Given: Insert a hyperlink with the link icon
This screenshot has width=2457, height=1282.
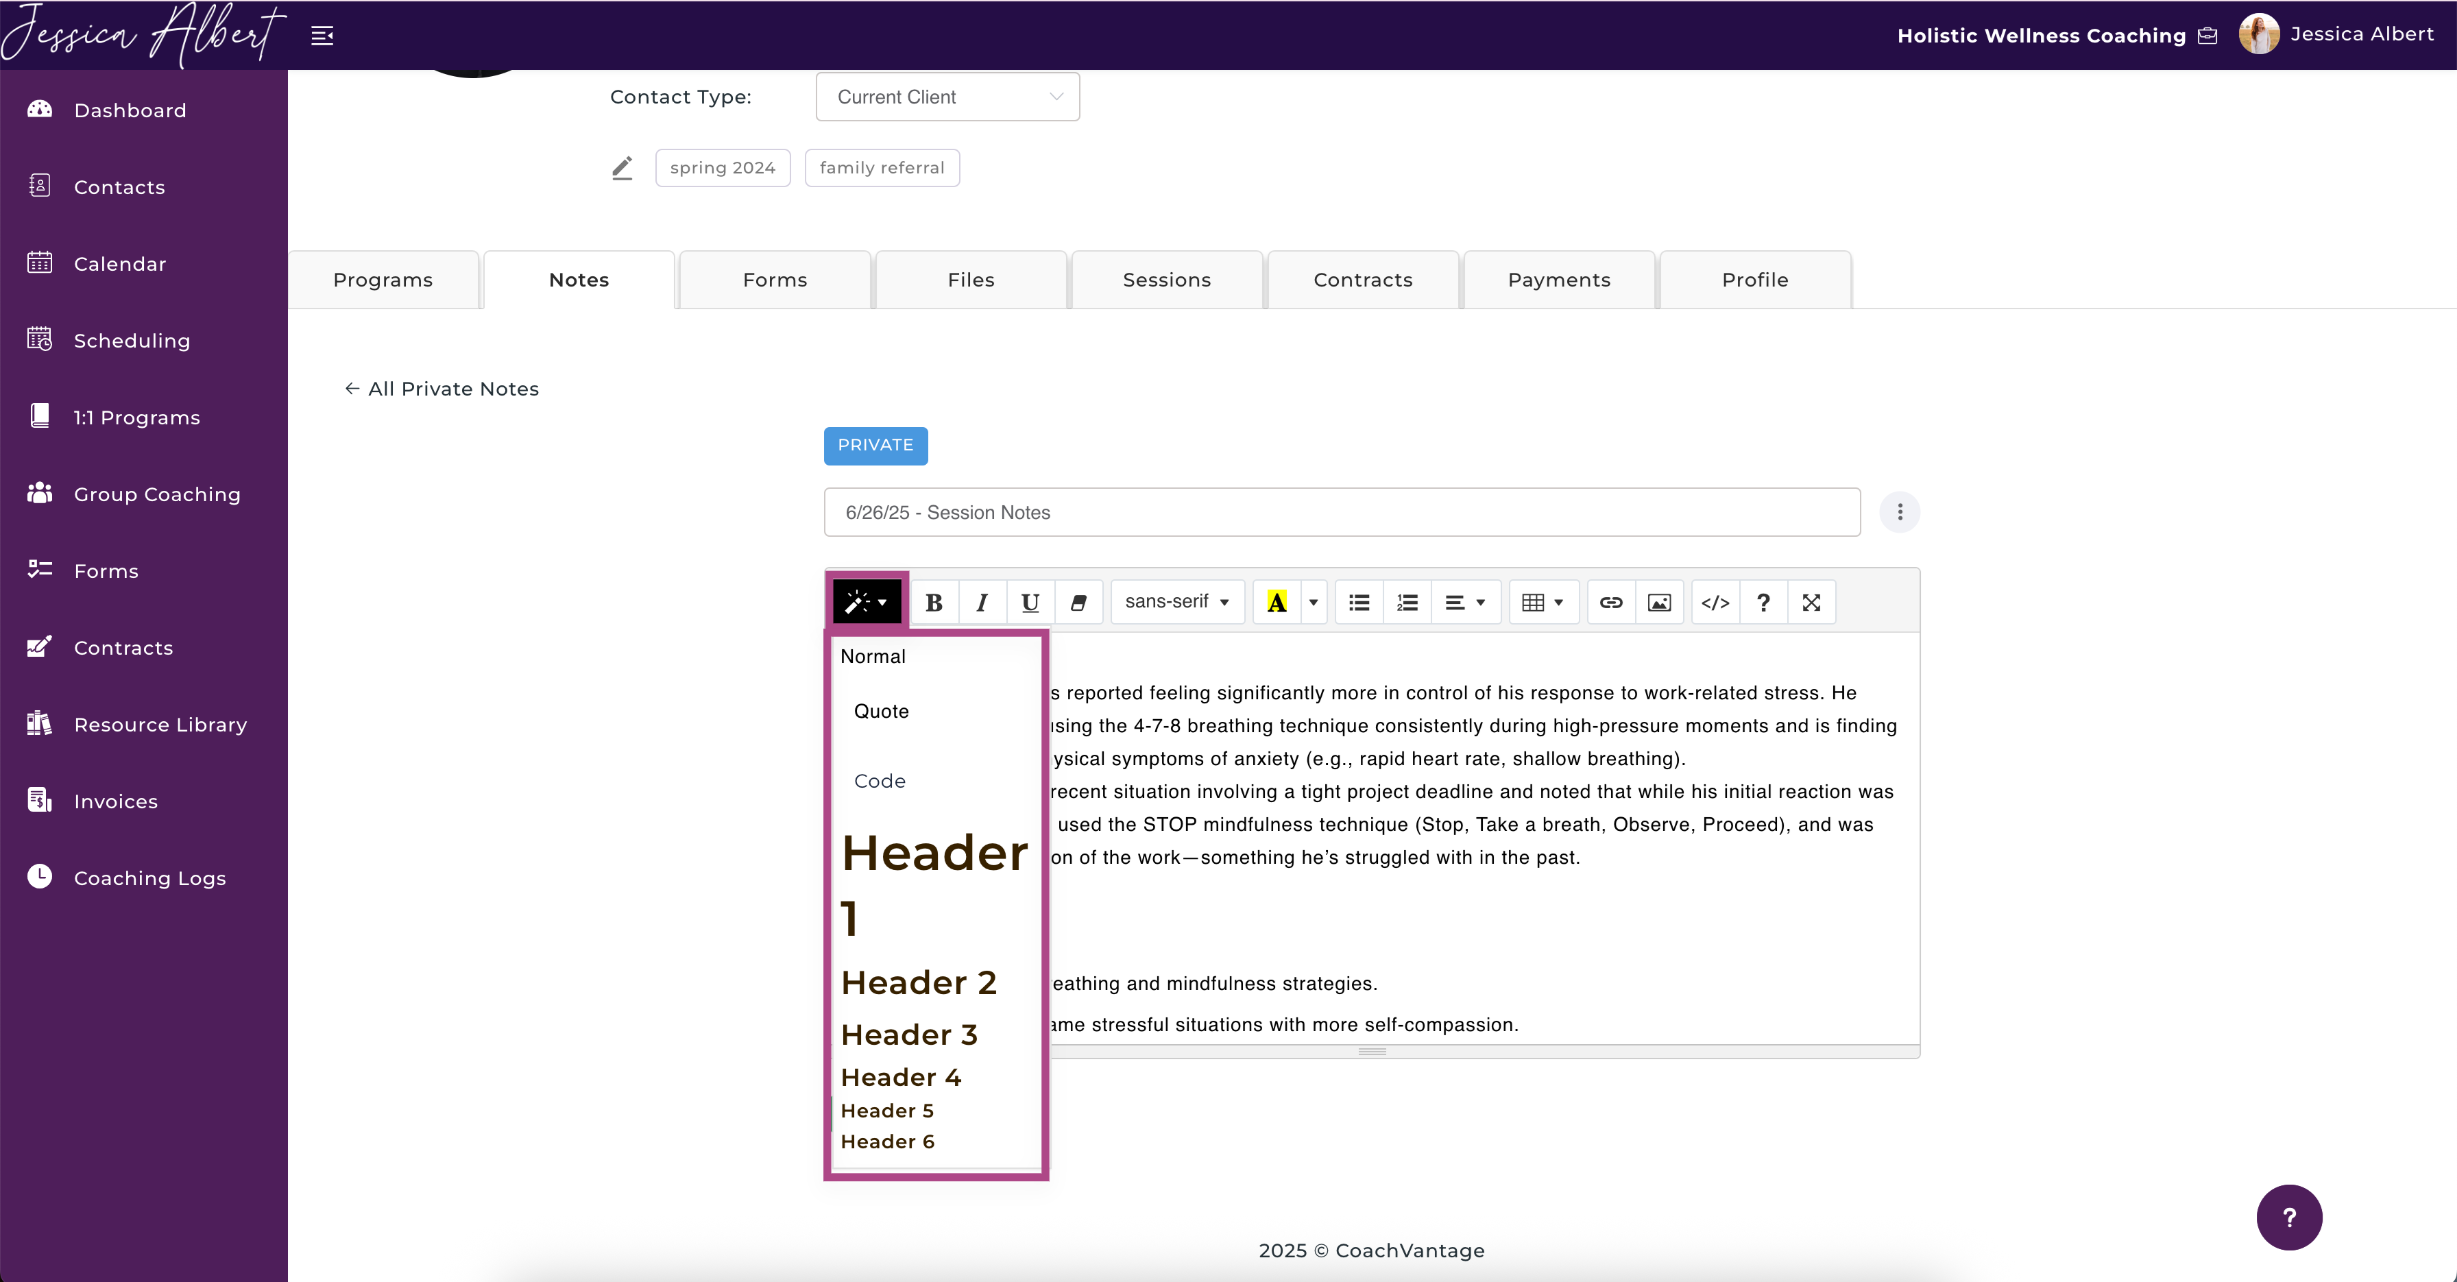Looking at the screenshot, I should 1611,602.
